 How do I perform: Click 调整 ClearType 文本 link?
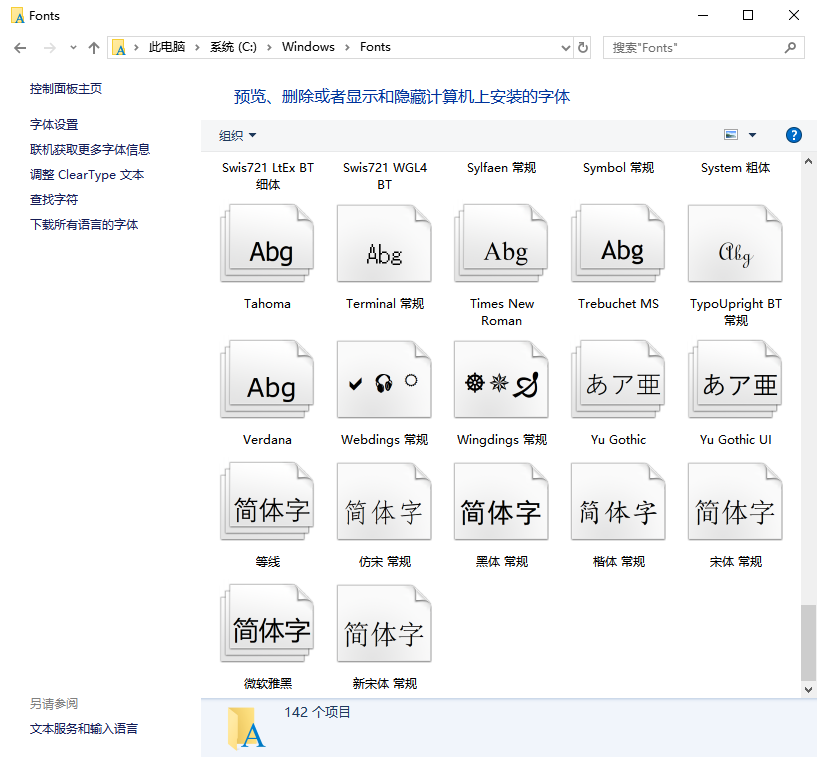87,174
